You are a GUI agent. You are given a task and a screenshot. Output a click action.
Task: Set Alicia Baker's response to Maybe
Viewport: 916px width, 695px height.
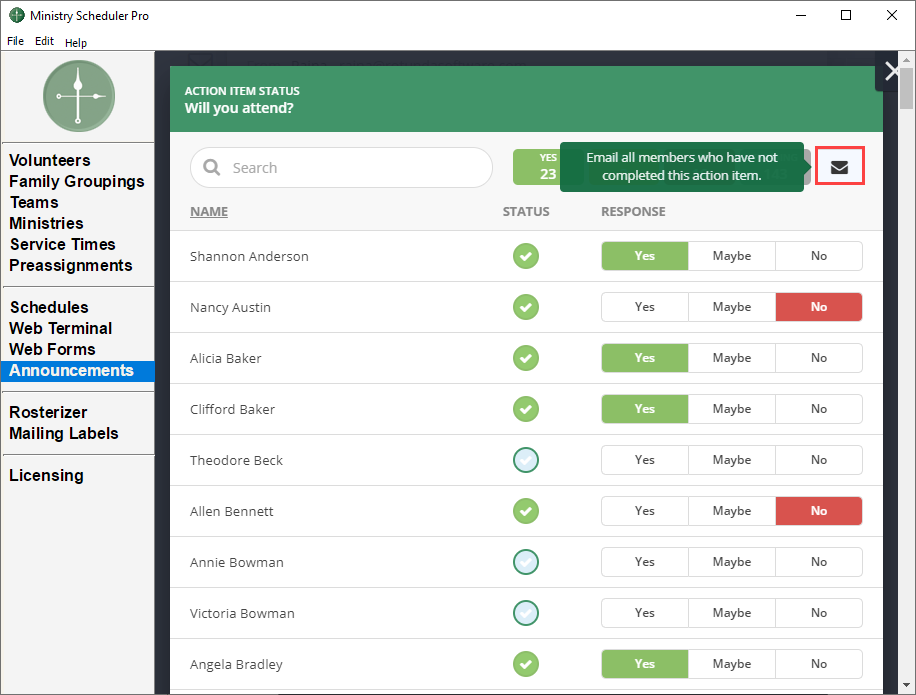click(731, 358)
